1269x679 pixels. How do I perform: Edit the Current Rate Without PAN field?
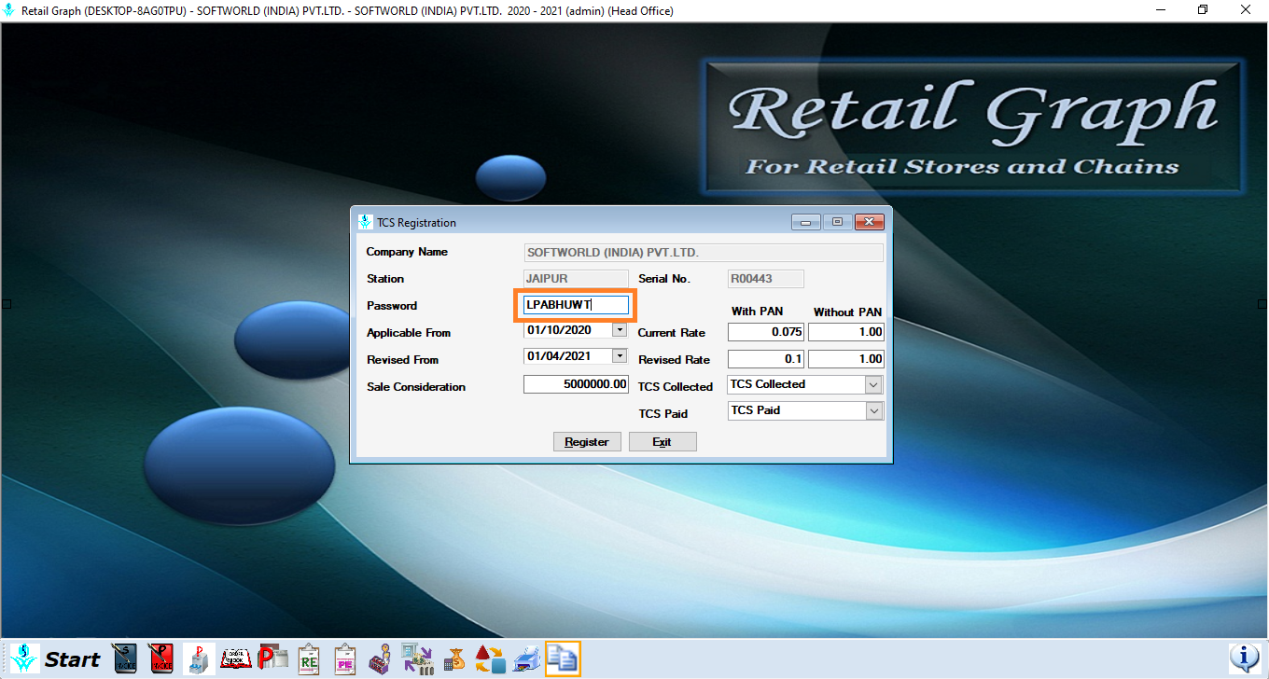click(846, 332)
